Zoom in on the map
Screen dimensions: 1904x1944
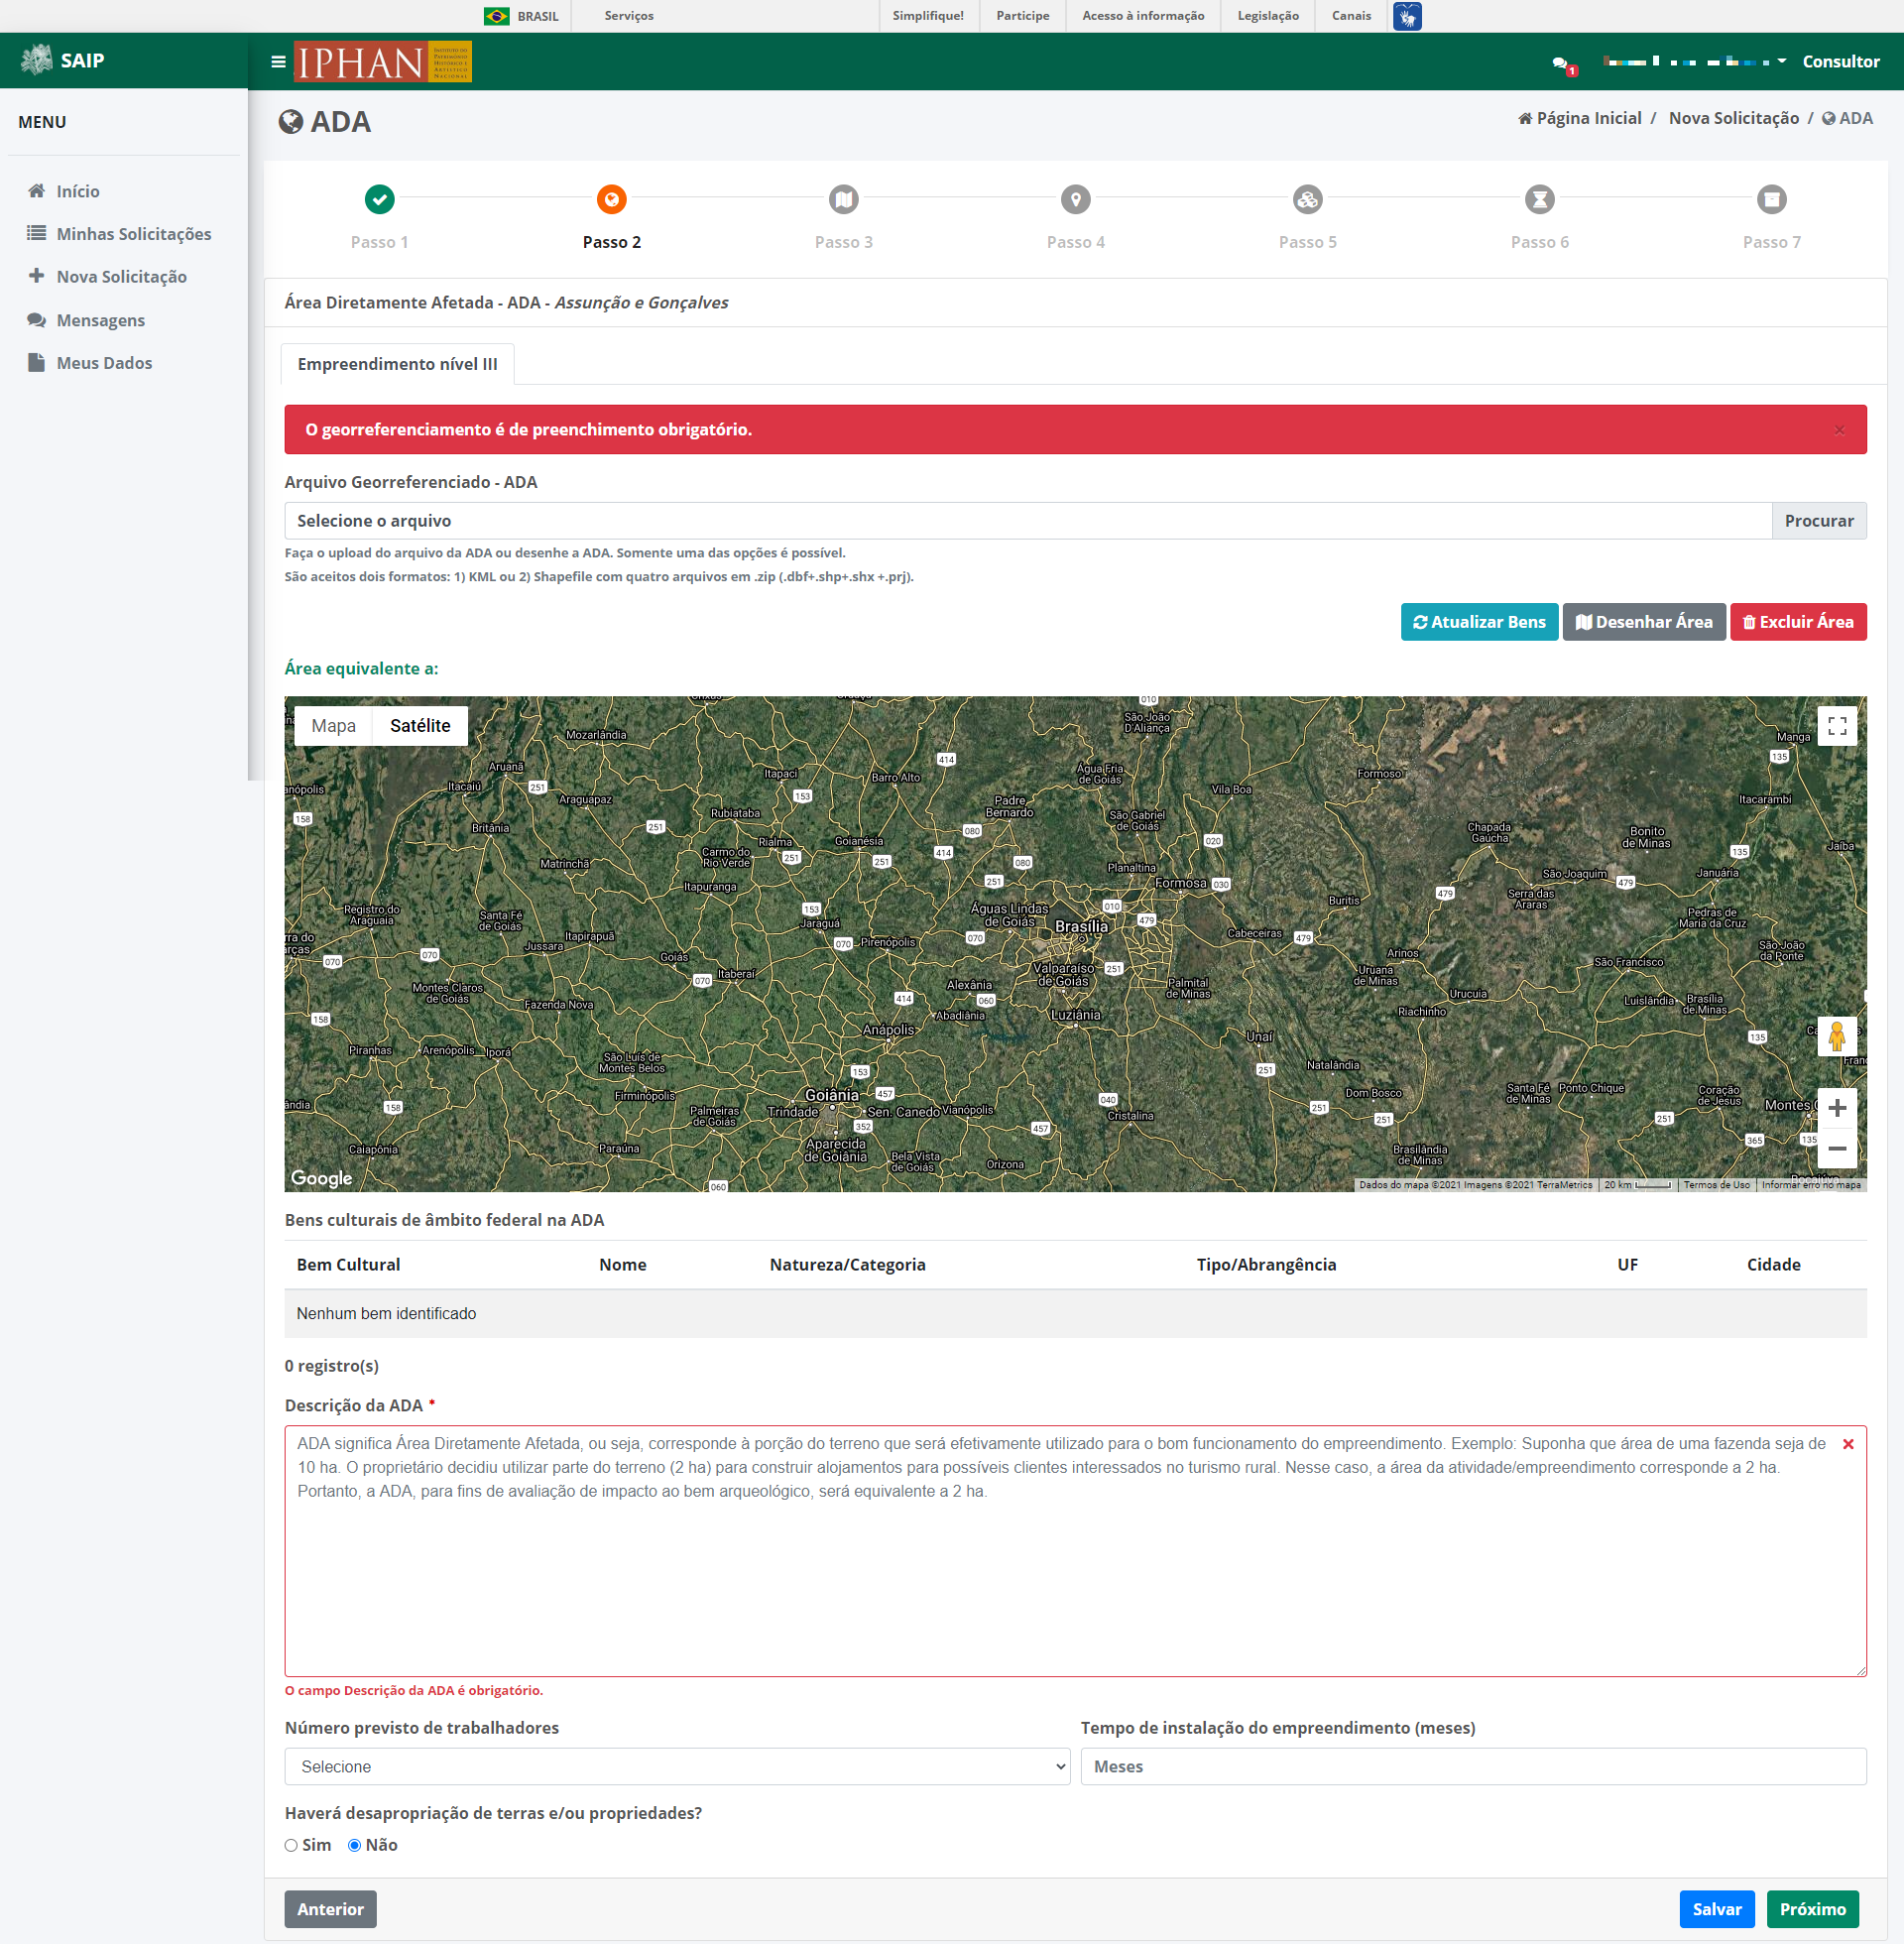click(1836, 1108)
